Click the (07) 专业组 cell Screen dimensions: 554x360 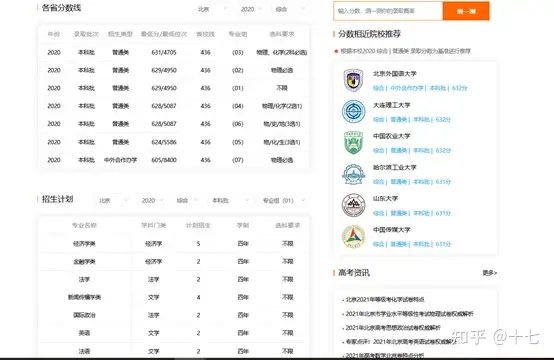[238, 160]
